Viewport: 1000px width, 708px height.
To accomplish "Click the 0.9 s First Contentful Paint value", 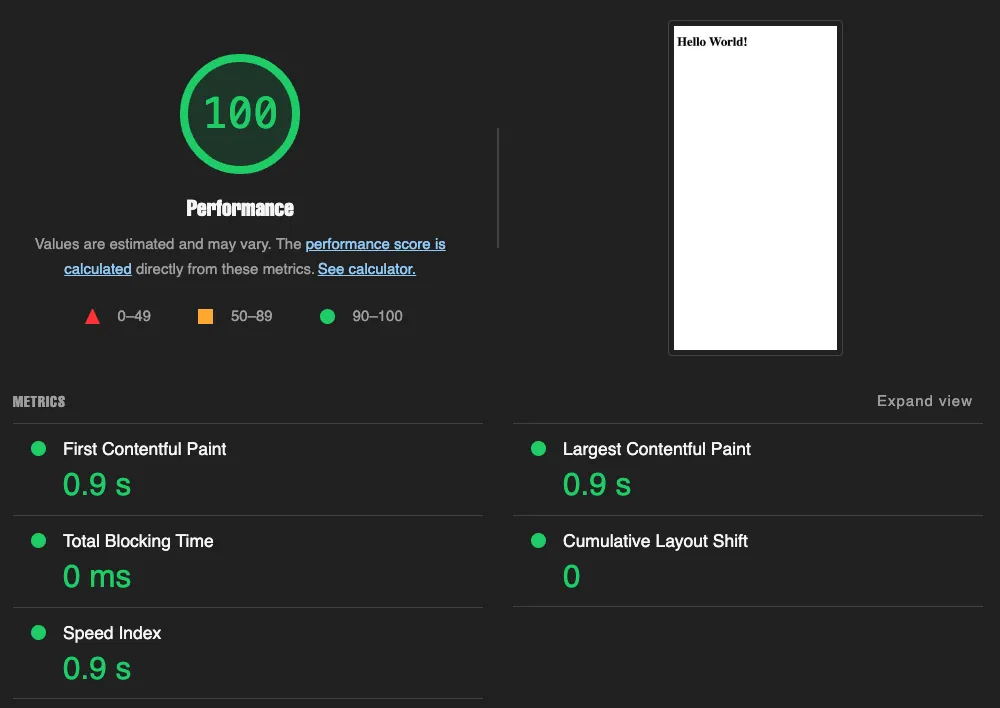I will click(x=97, y=485).
